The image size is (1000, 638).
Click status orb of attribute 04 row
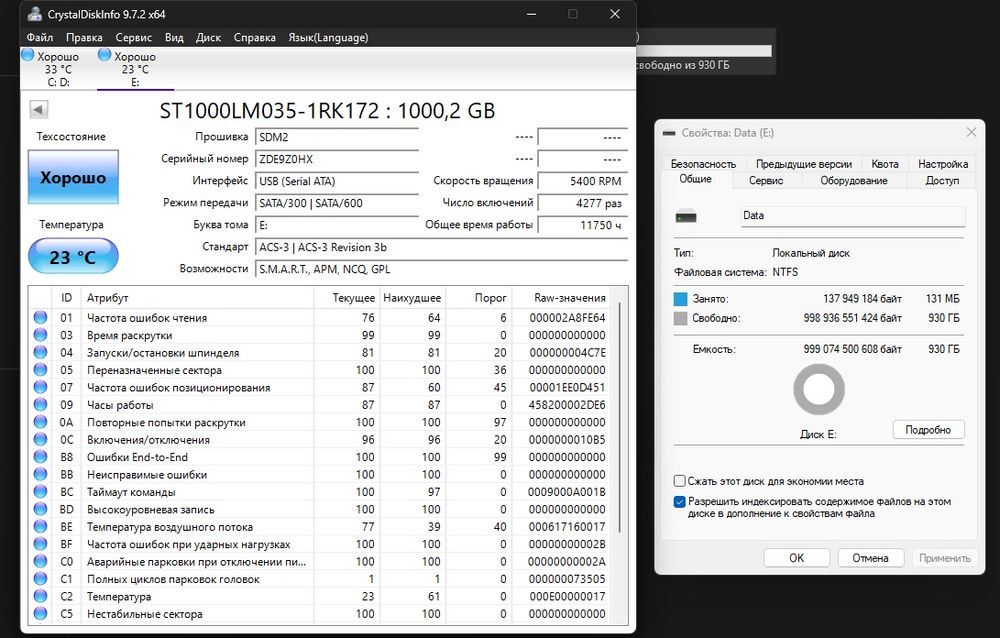(40, 352)
